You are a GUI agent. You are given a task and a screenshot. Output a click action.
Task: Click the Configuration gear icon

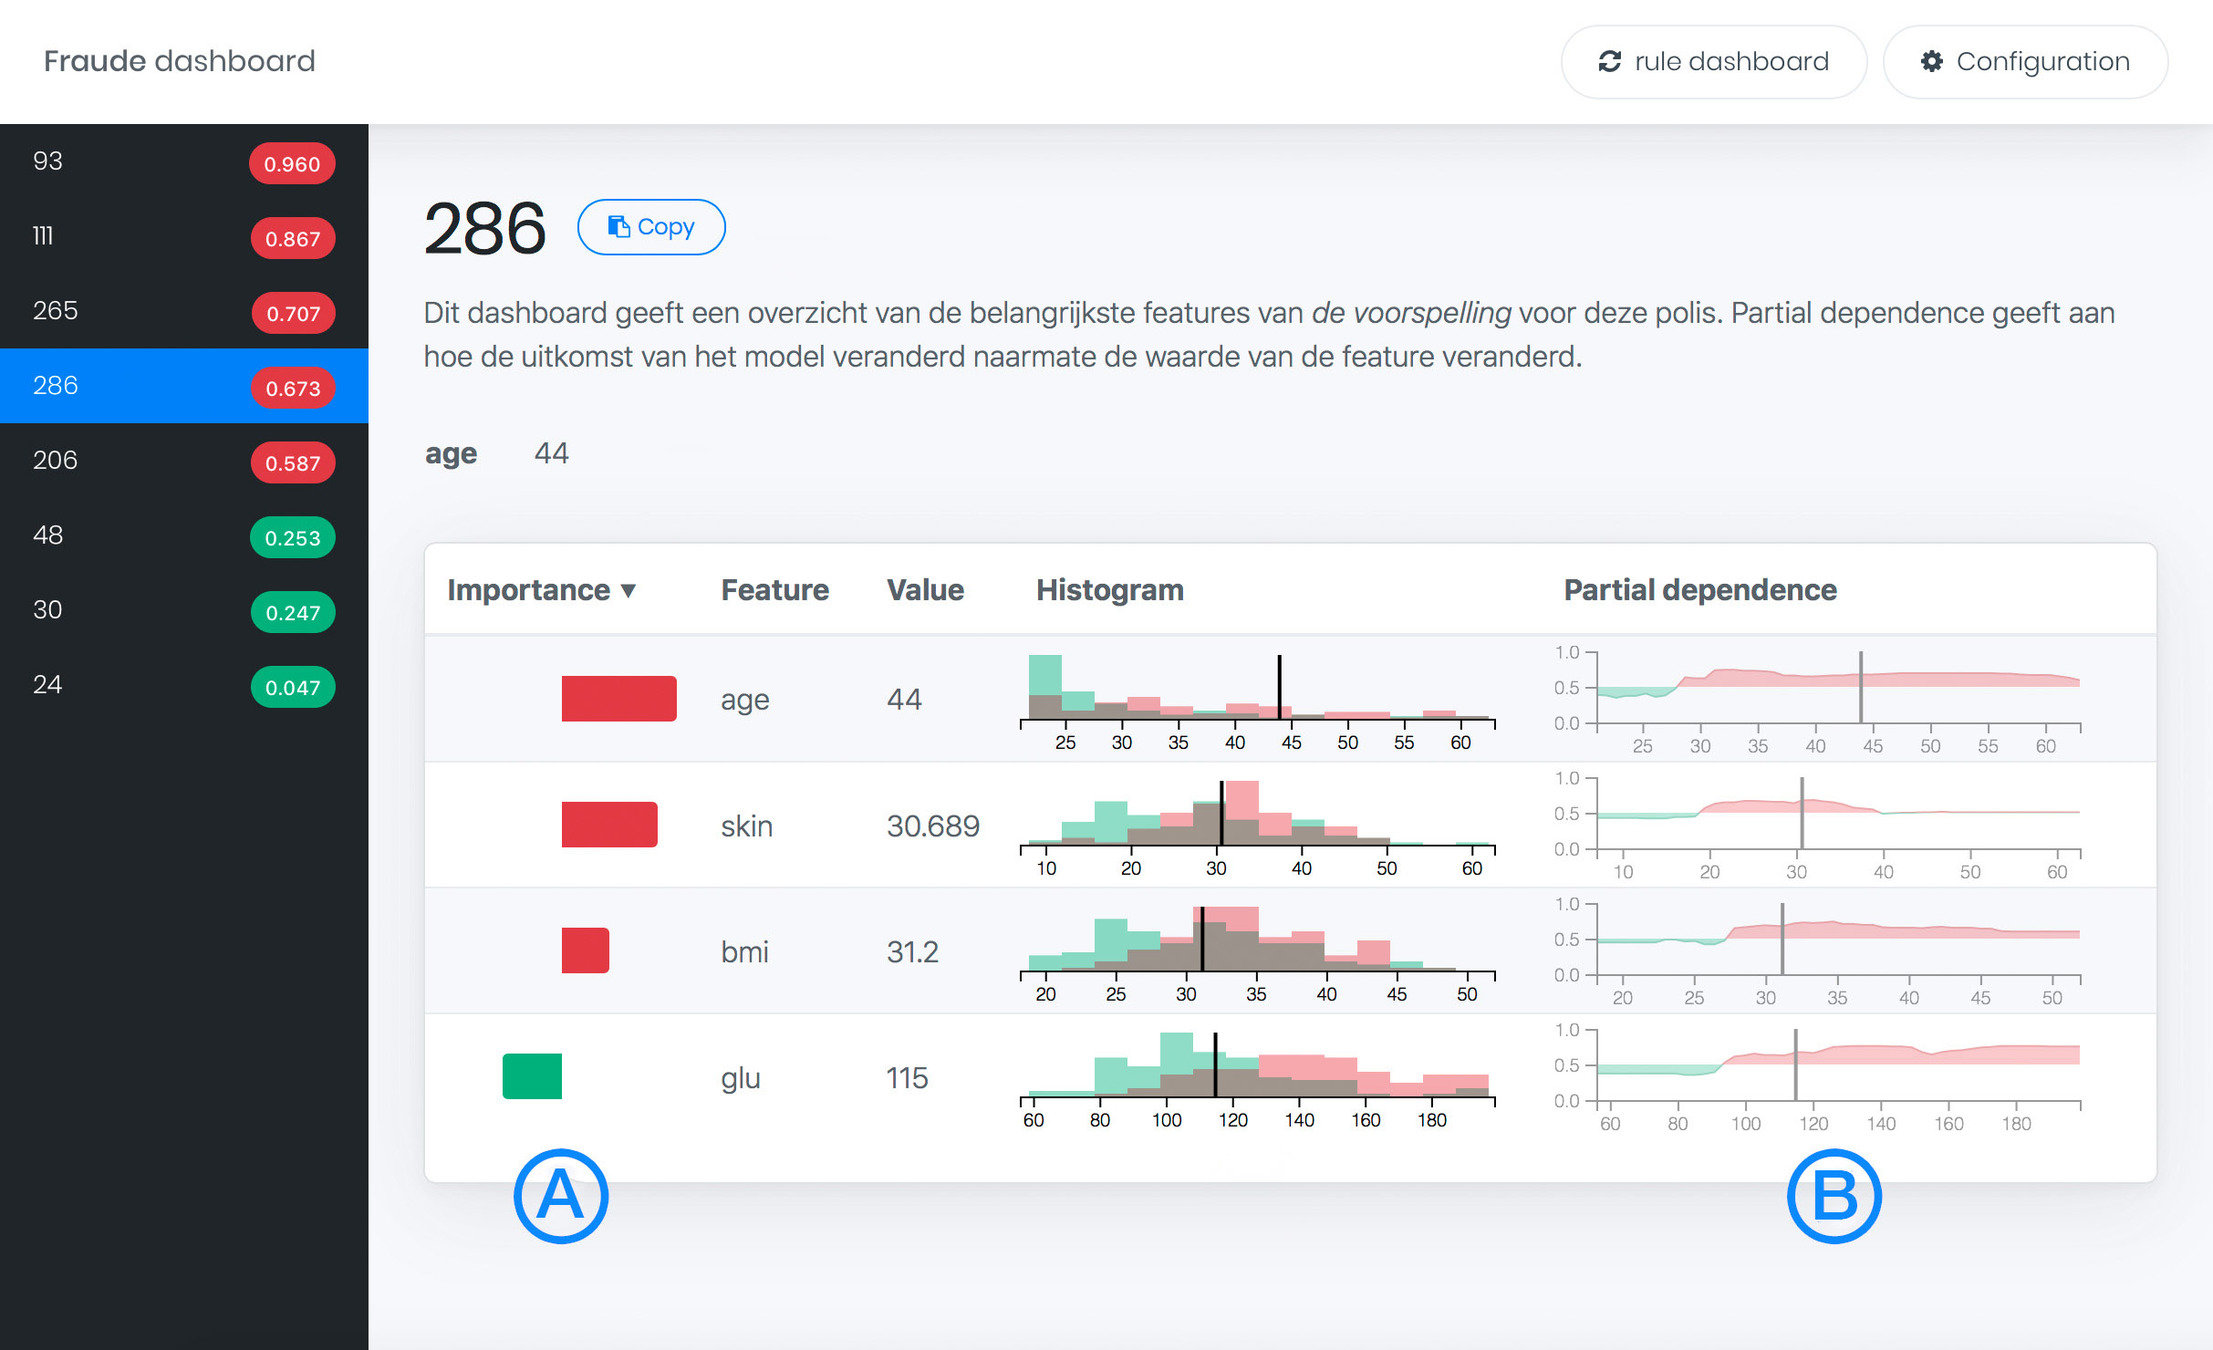1931,62
